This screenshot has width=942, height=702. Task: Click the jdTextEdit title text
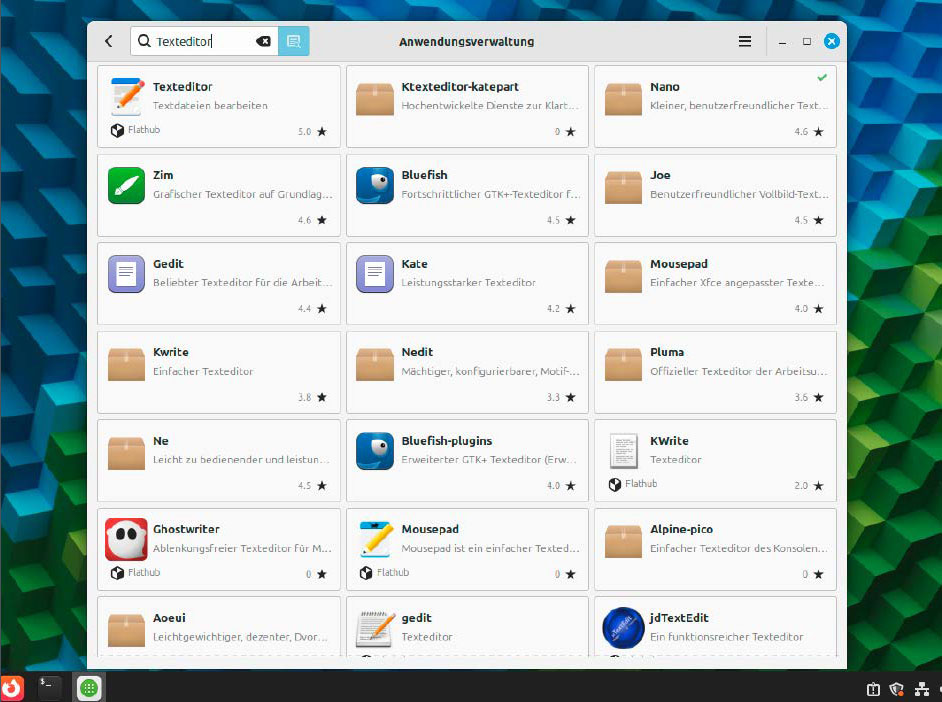point(679,617)
